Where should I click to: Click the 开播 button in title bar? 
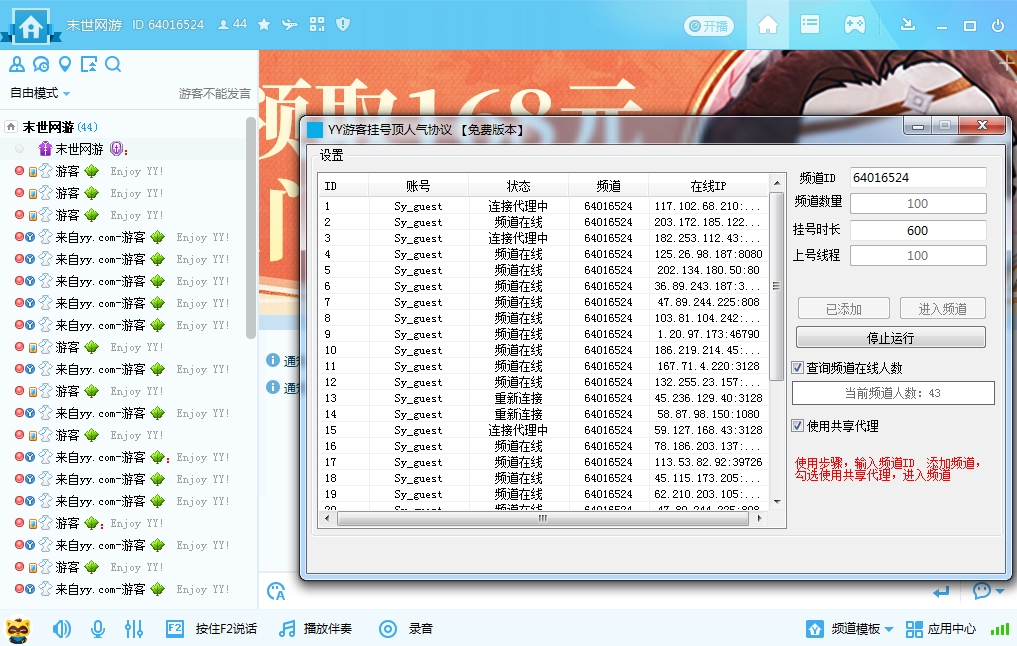click(x=709, y=26)
